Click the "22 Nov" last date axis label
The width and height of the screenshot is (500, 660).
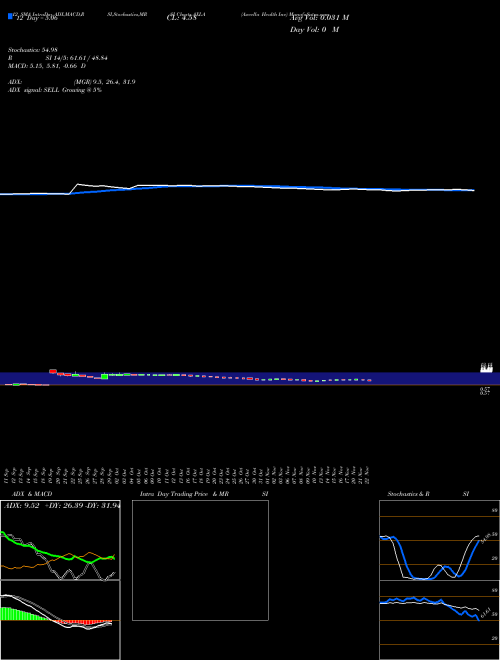pos(368,475)
